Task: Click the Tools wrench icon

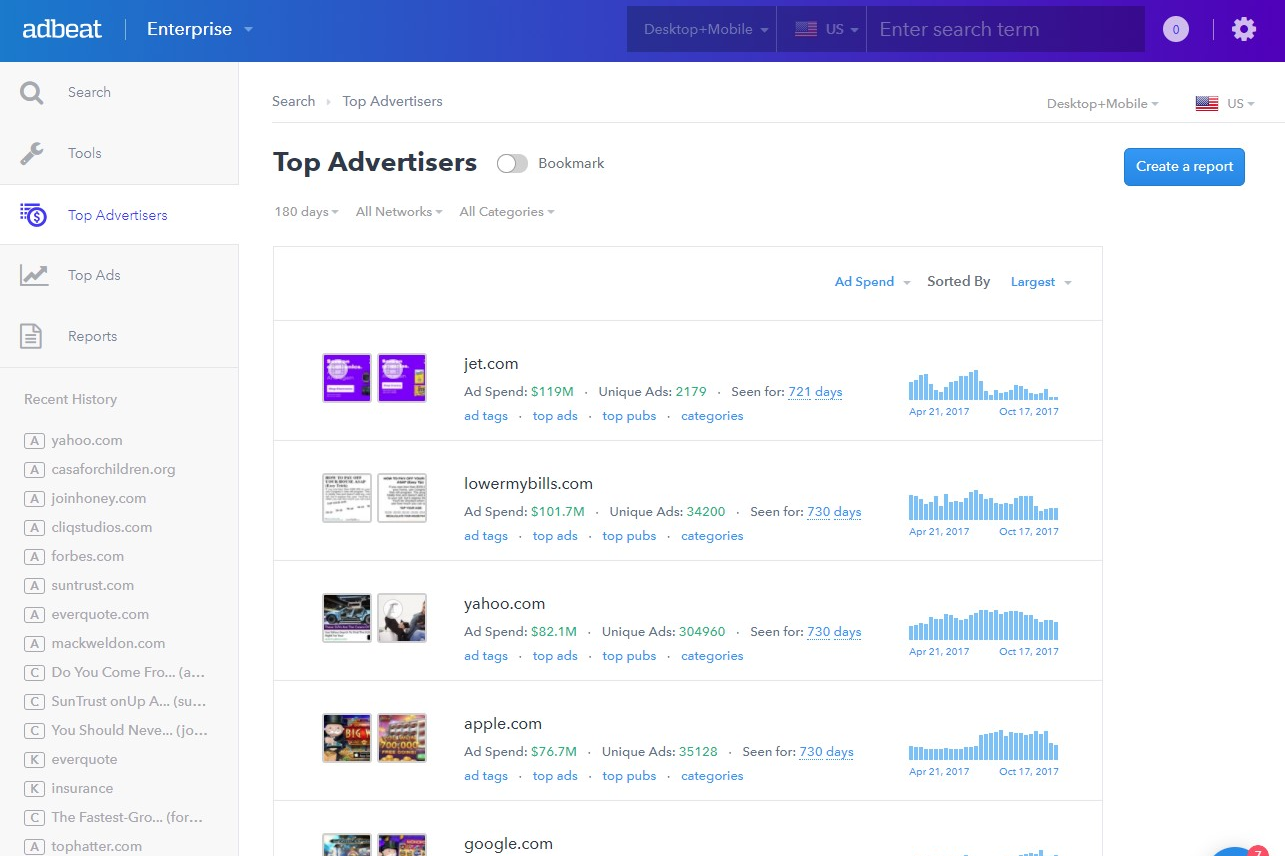Action: coord(32,154)
